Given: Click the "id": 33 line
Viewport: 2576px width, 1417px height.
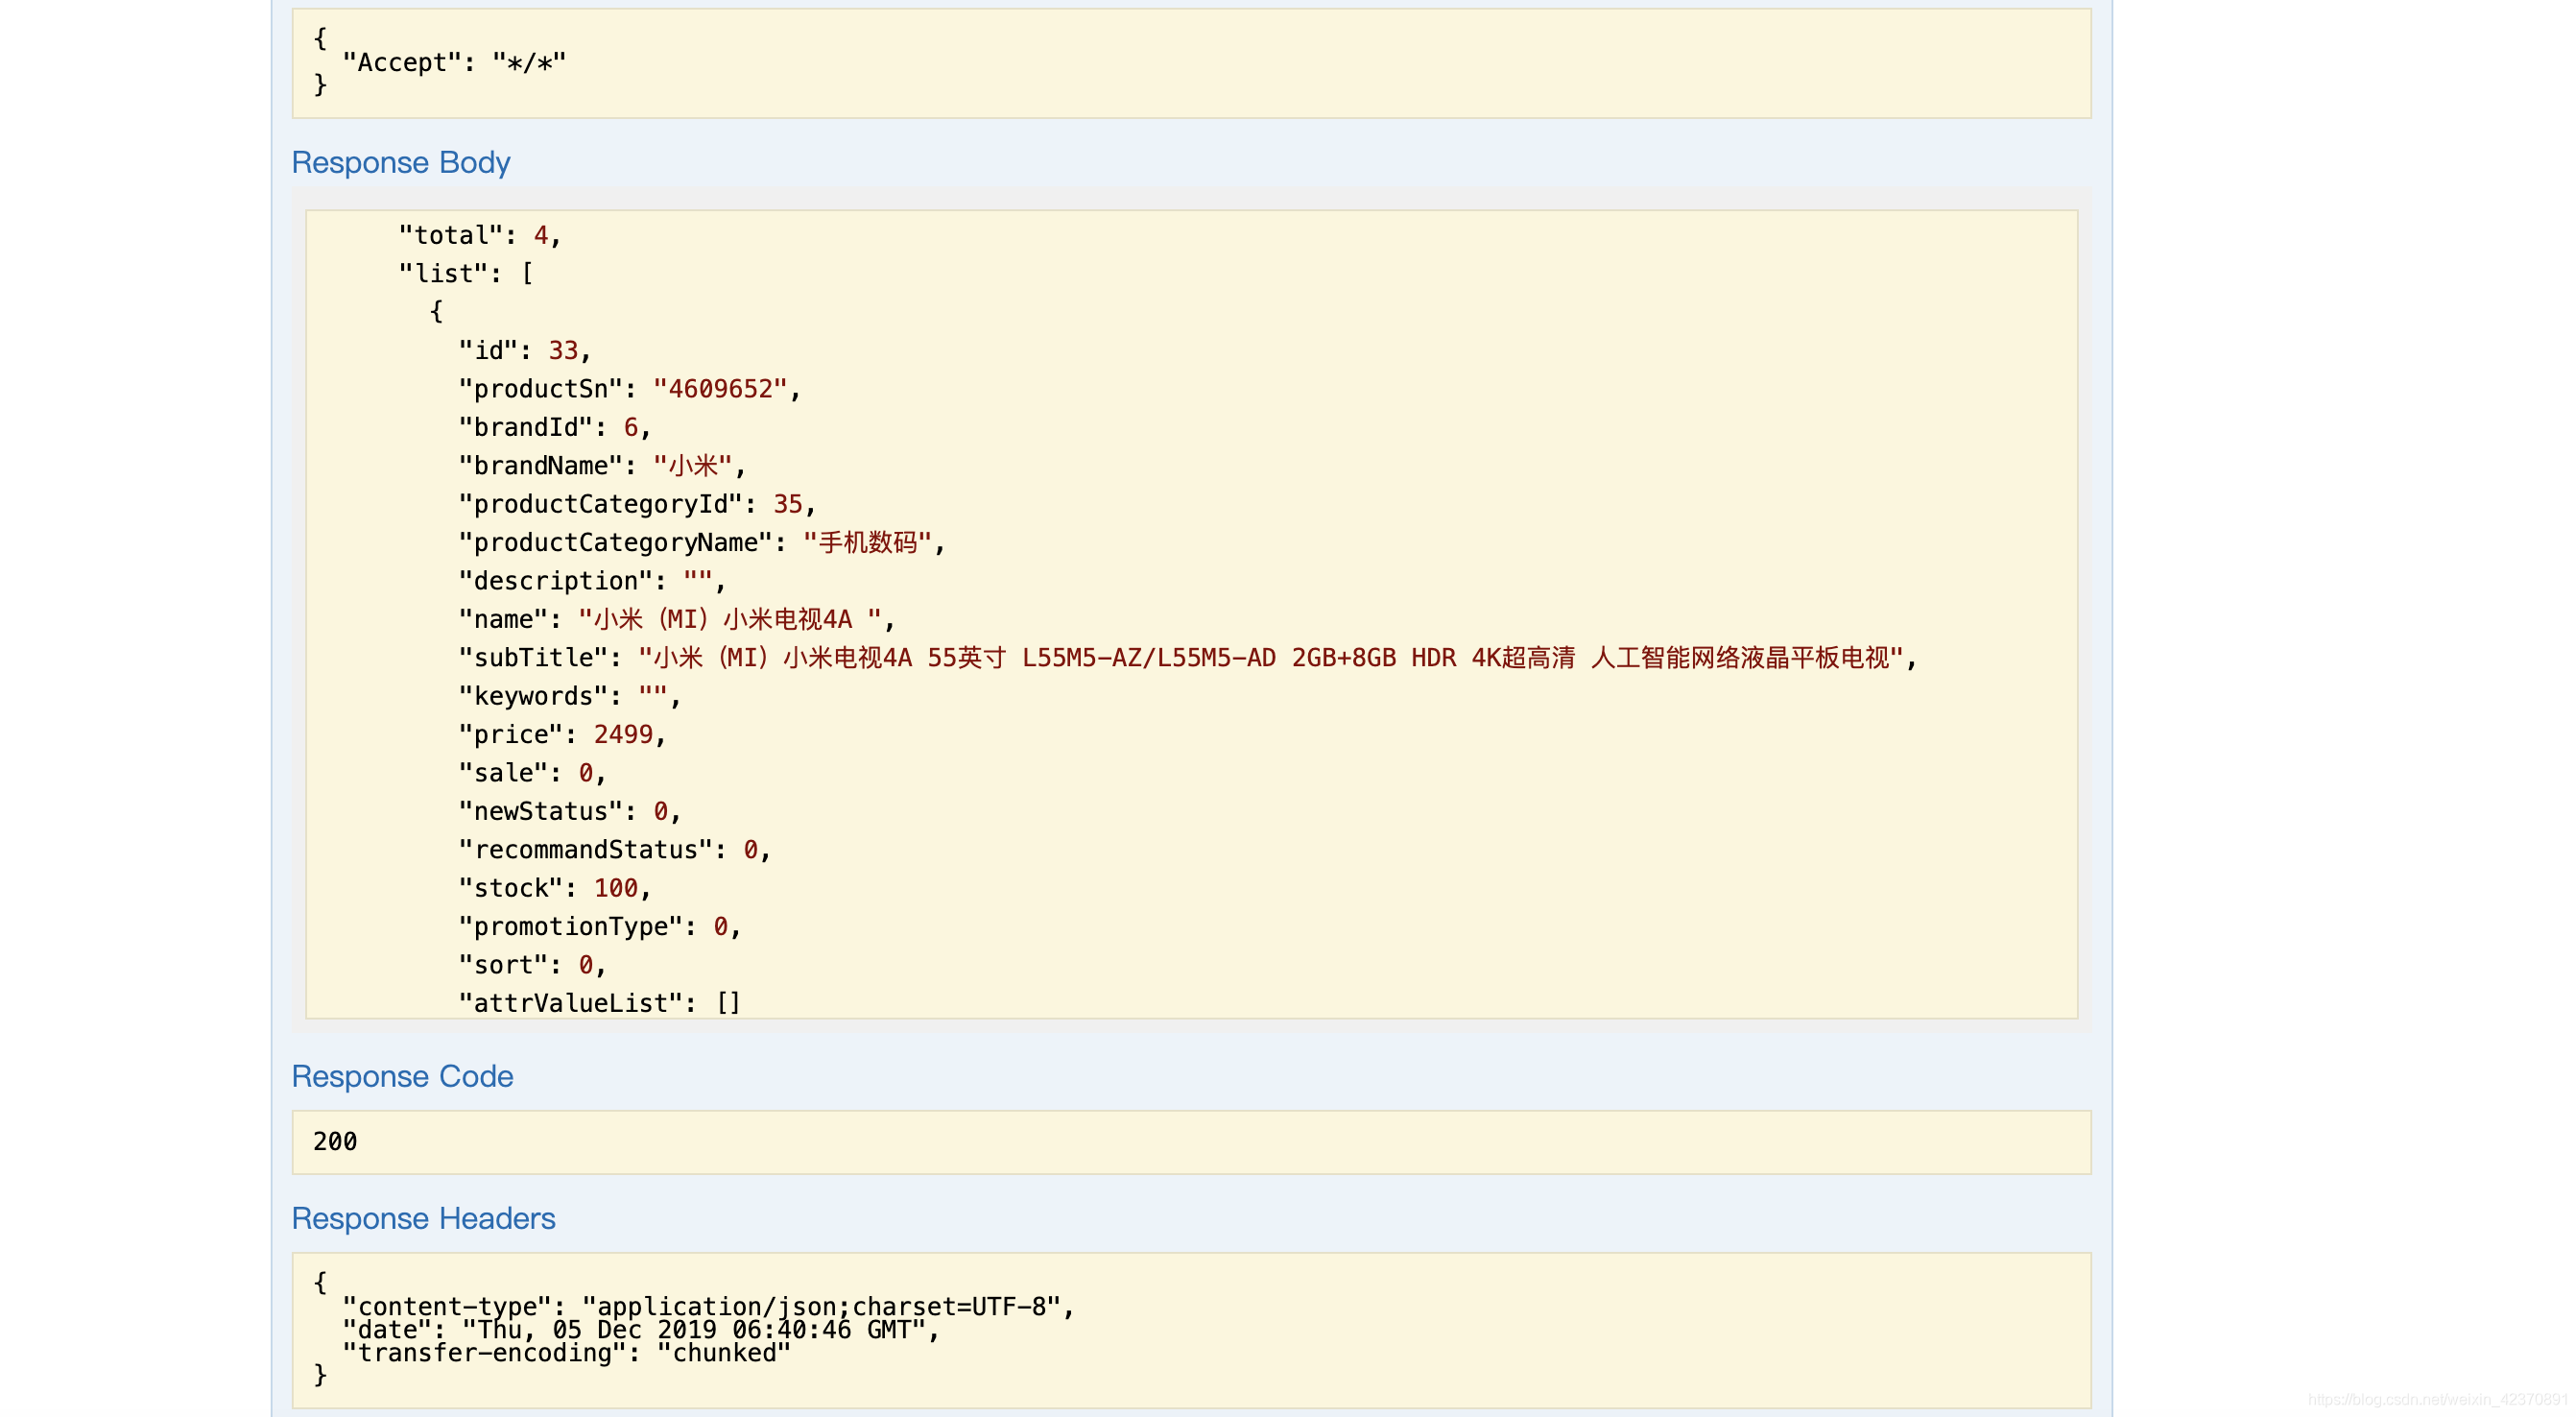Looking at the screenshot, I should [525, 351].
